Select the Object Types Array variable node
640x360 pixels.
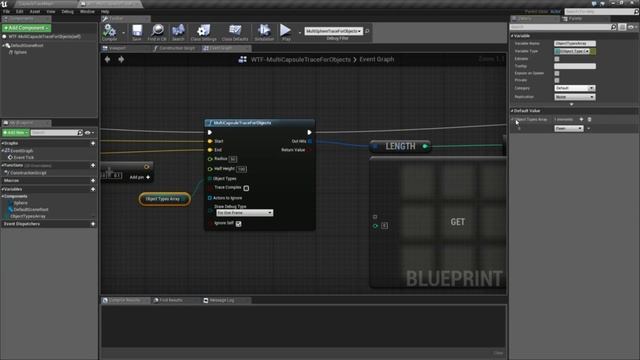pyautogui.click(x=164, y=199)
